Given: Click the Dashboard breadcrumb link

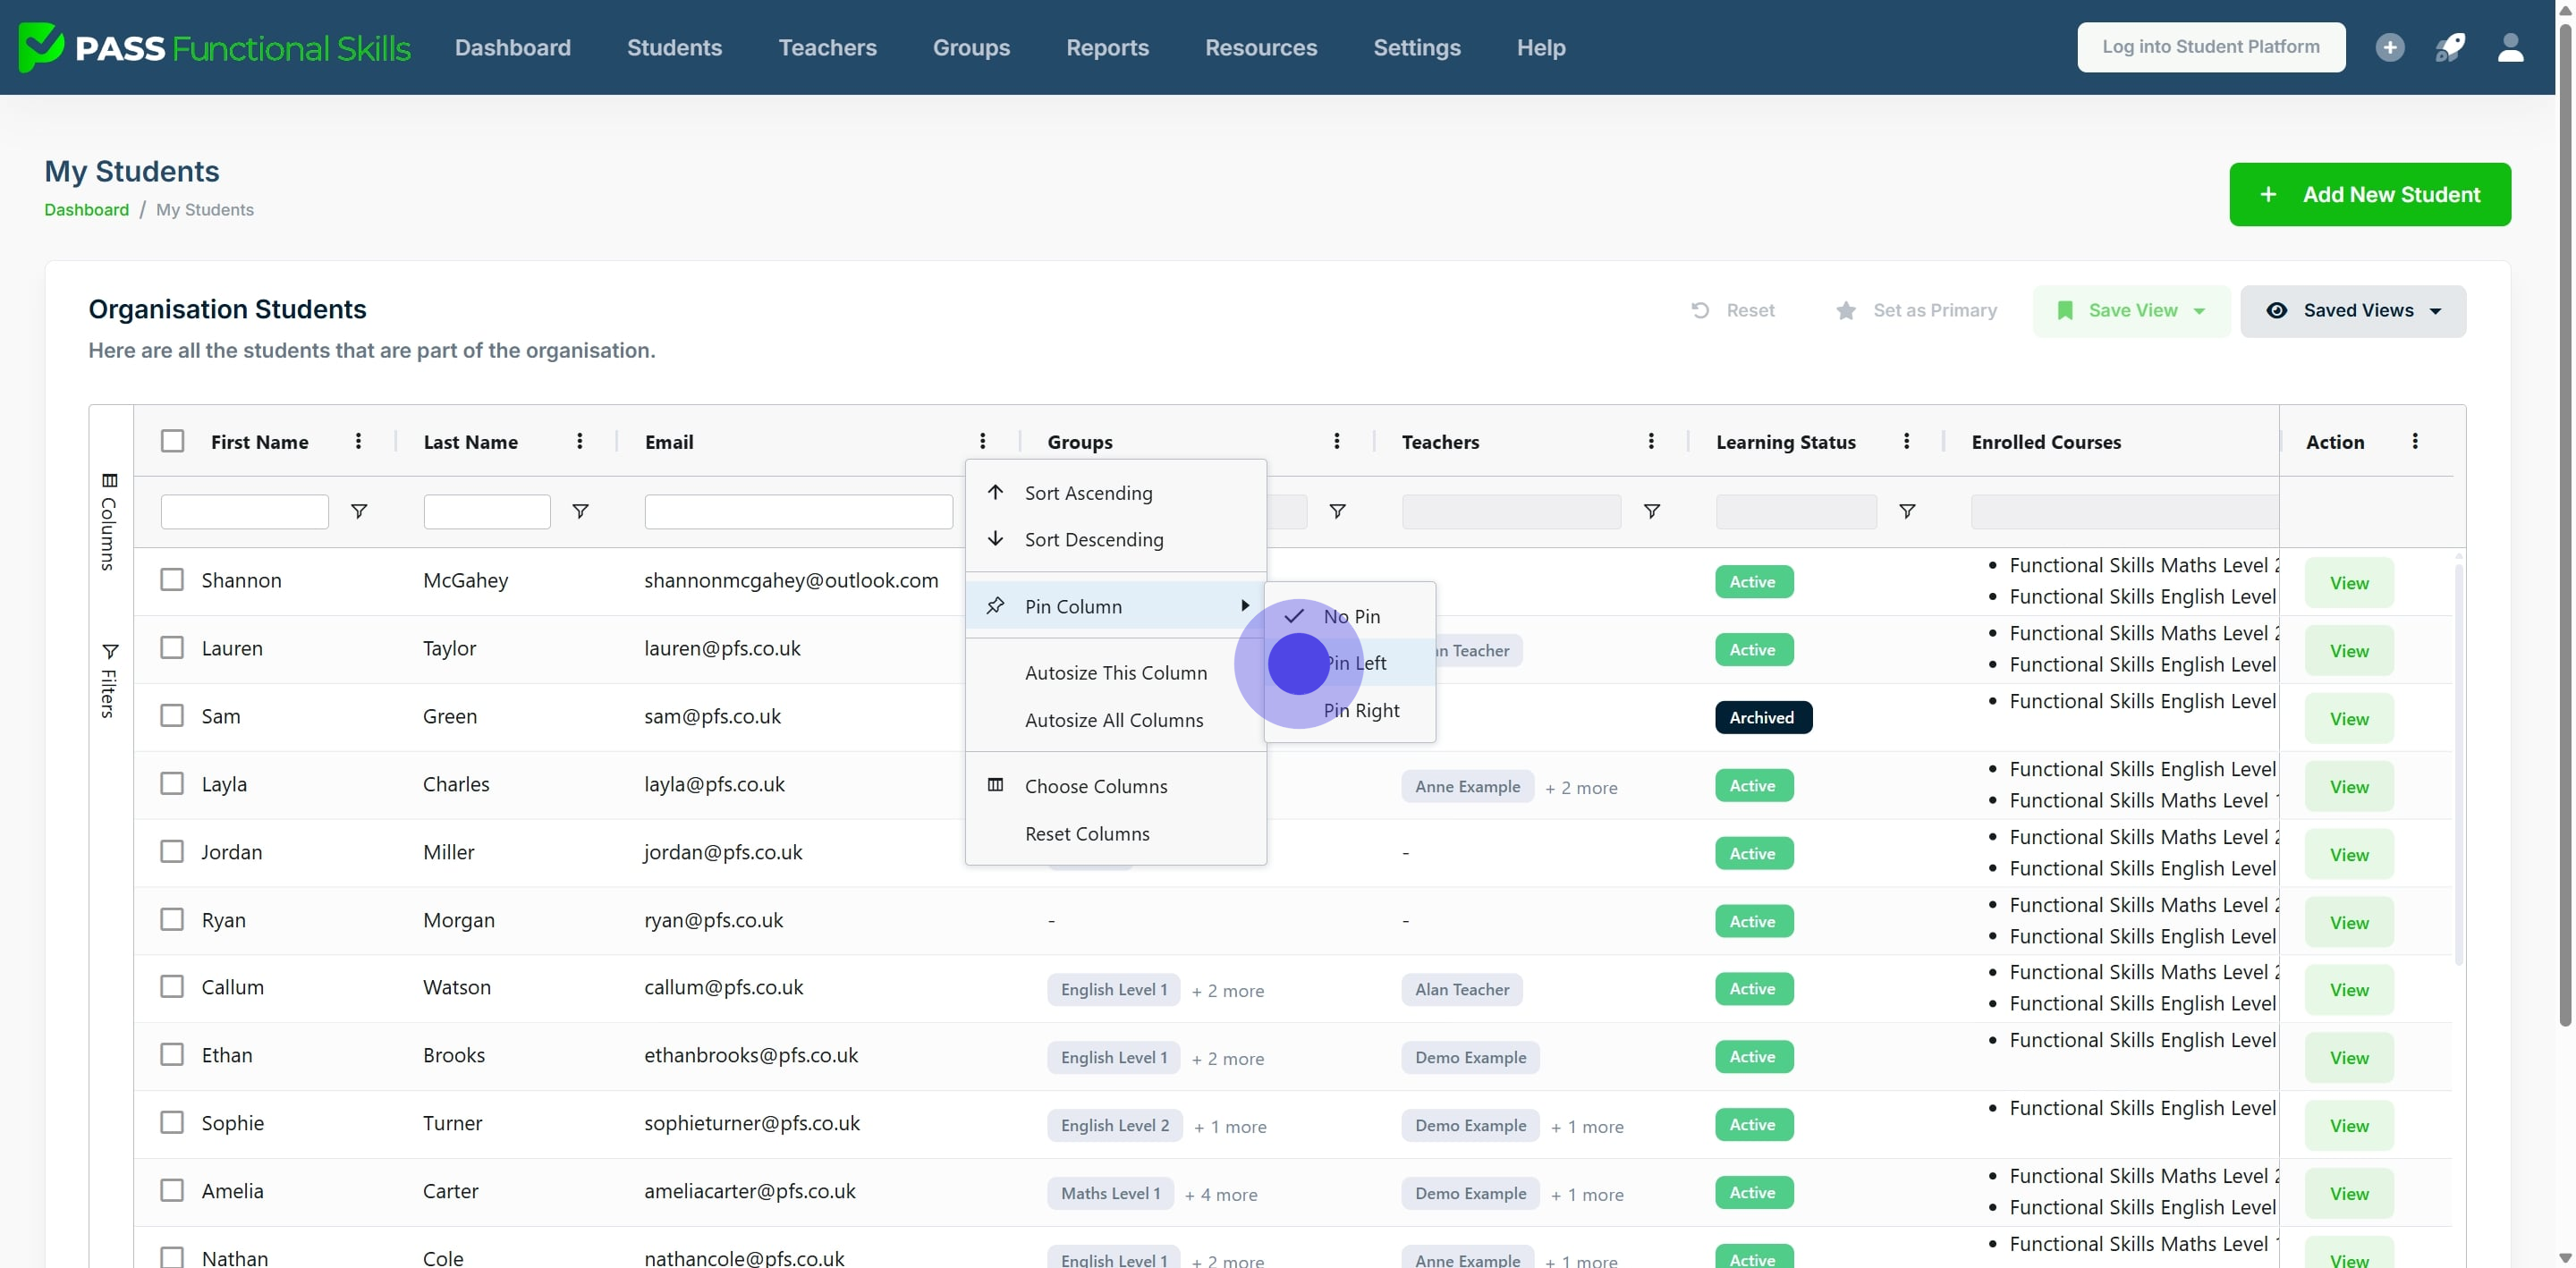Looking at the screenshot, I should click(x=86, y=209).
